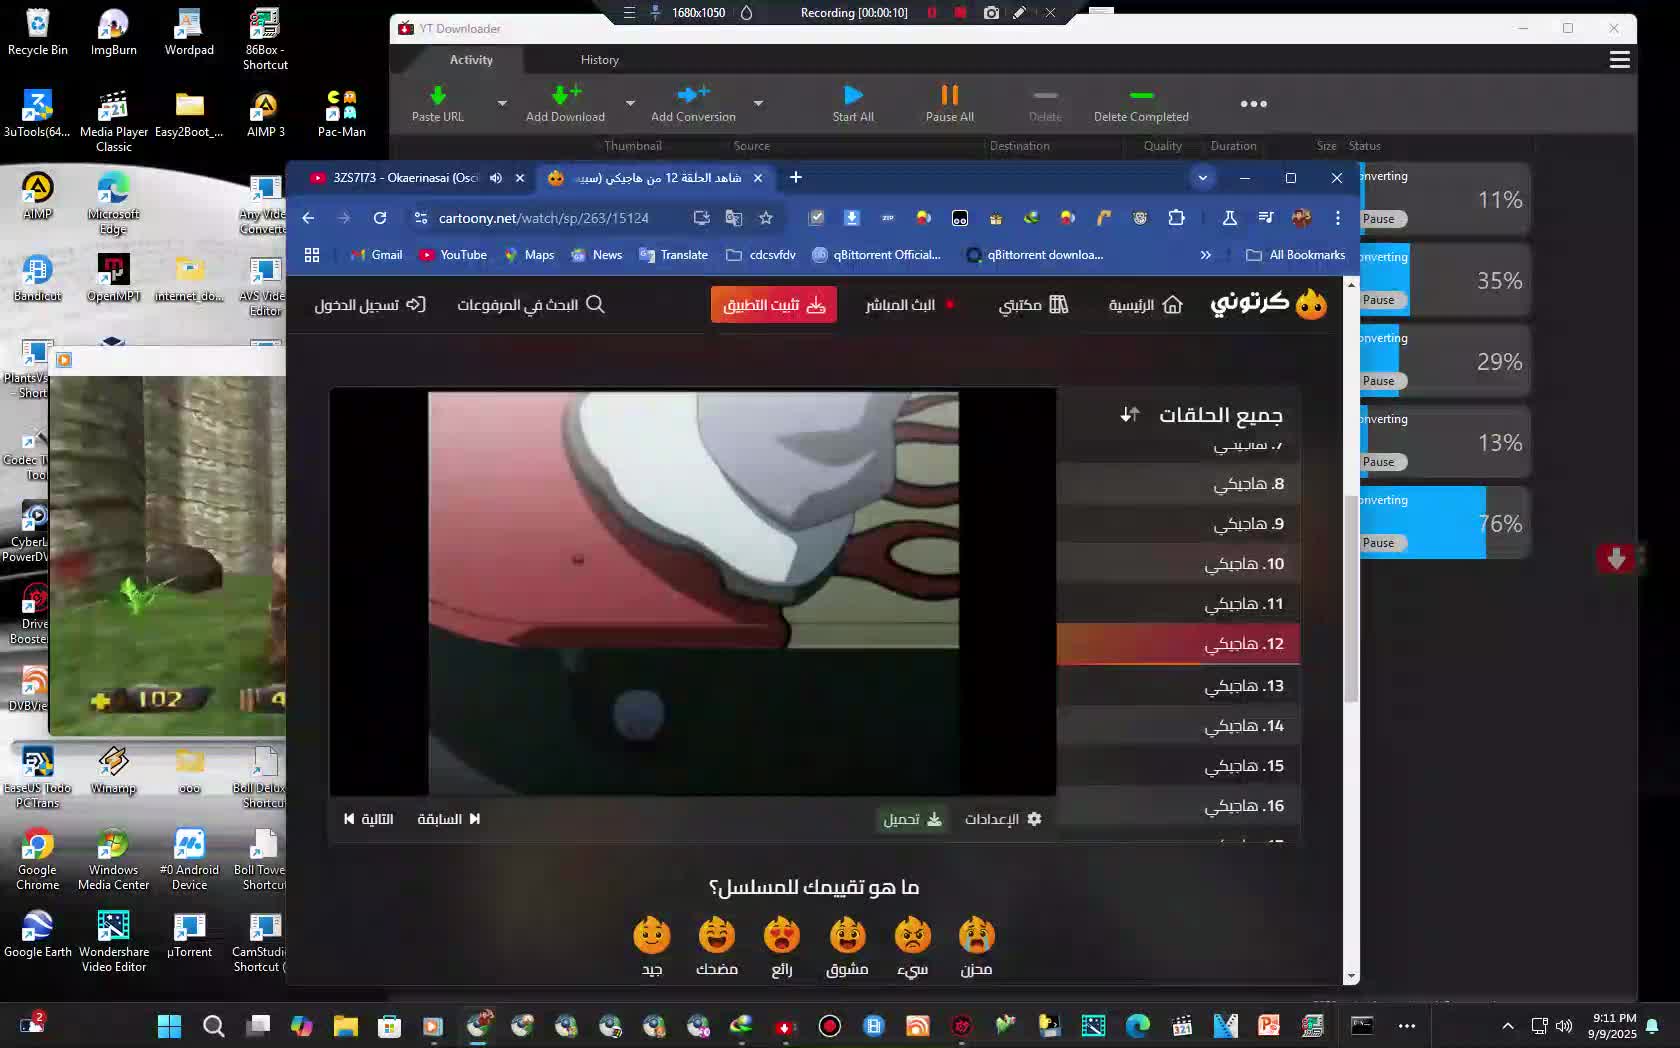Viewport: 1680px width, 1048px height.
Task: Click Add Conversion in YT Downloader
Action: tap(693, 103)
